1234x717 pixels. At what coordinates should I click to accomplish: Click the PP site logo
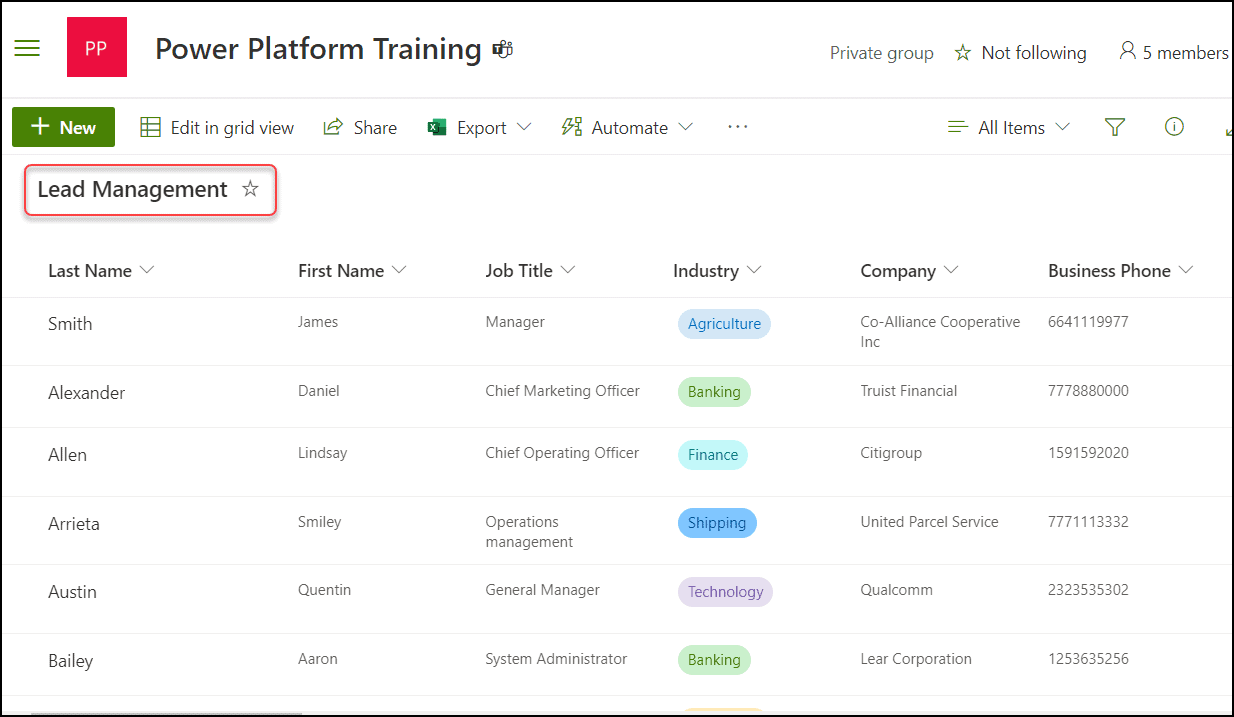(x=96, y=48)
